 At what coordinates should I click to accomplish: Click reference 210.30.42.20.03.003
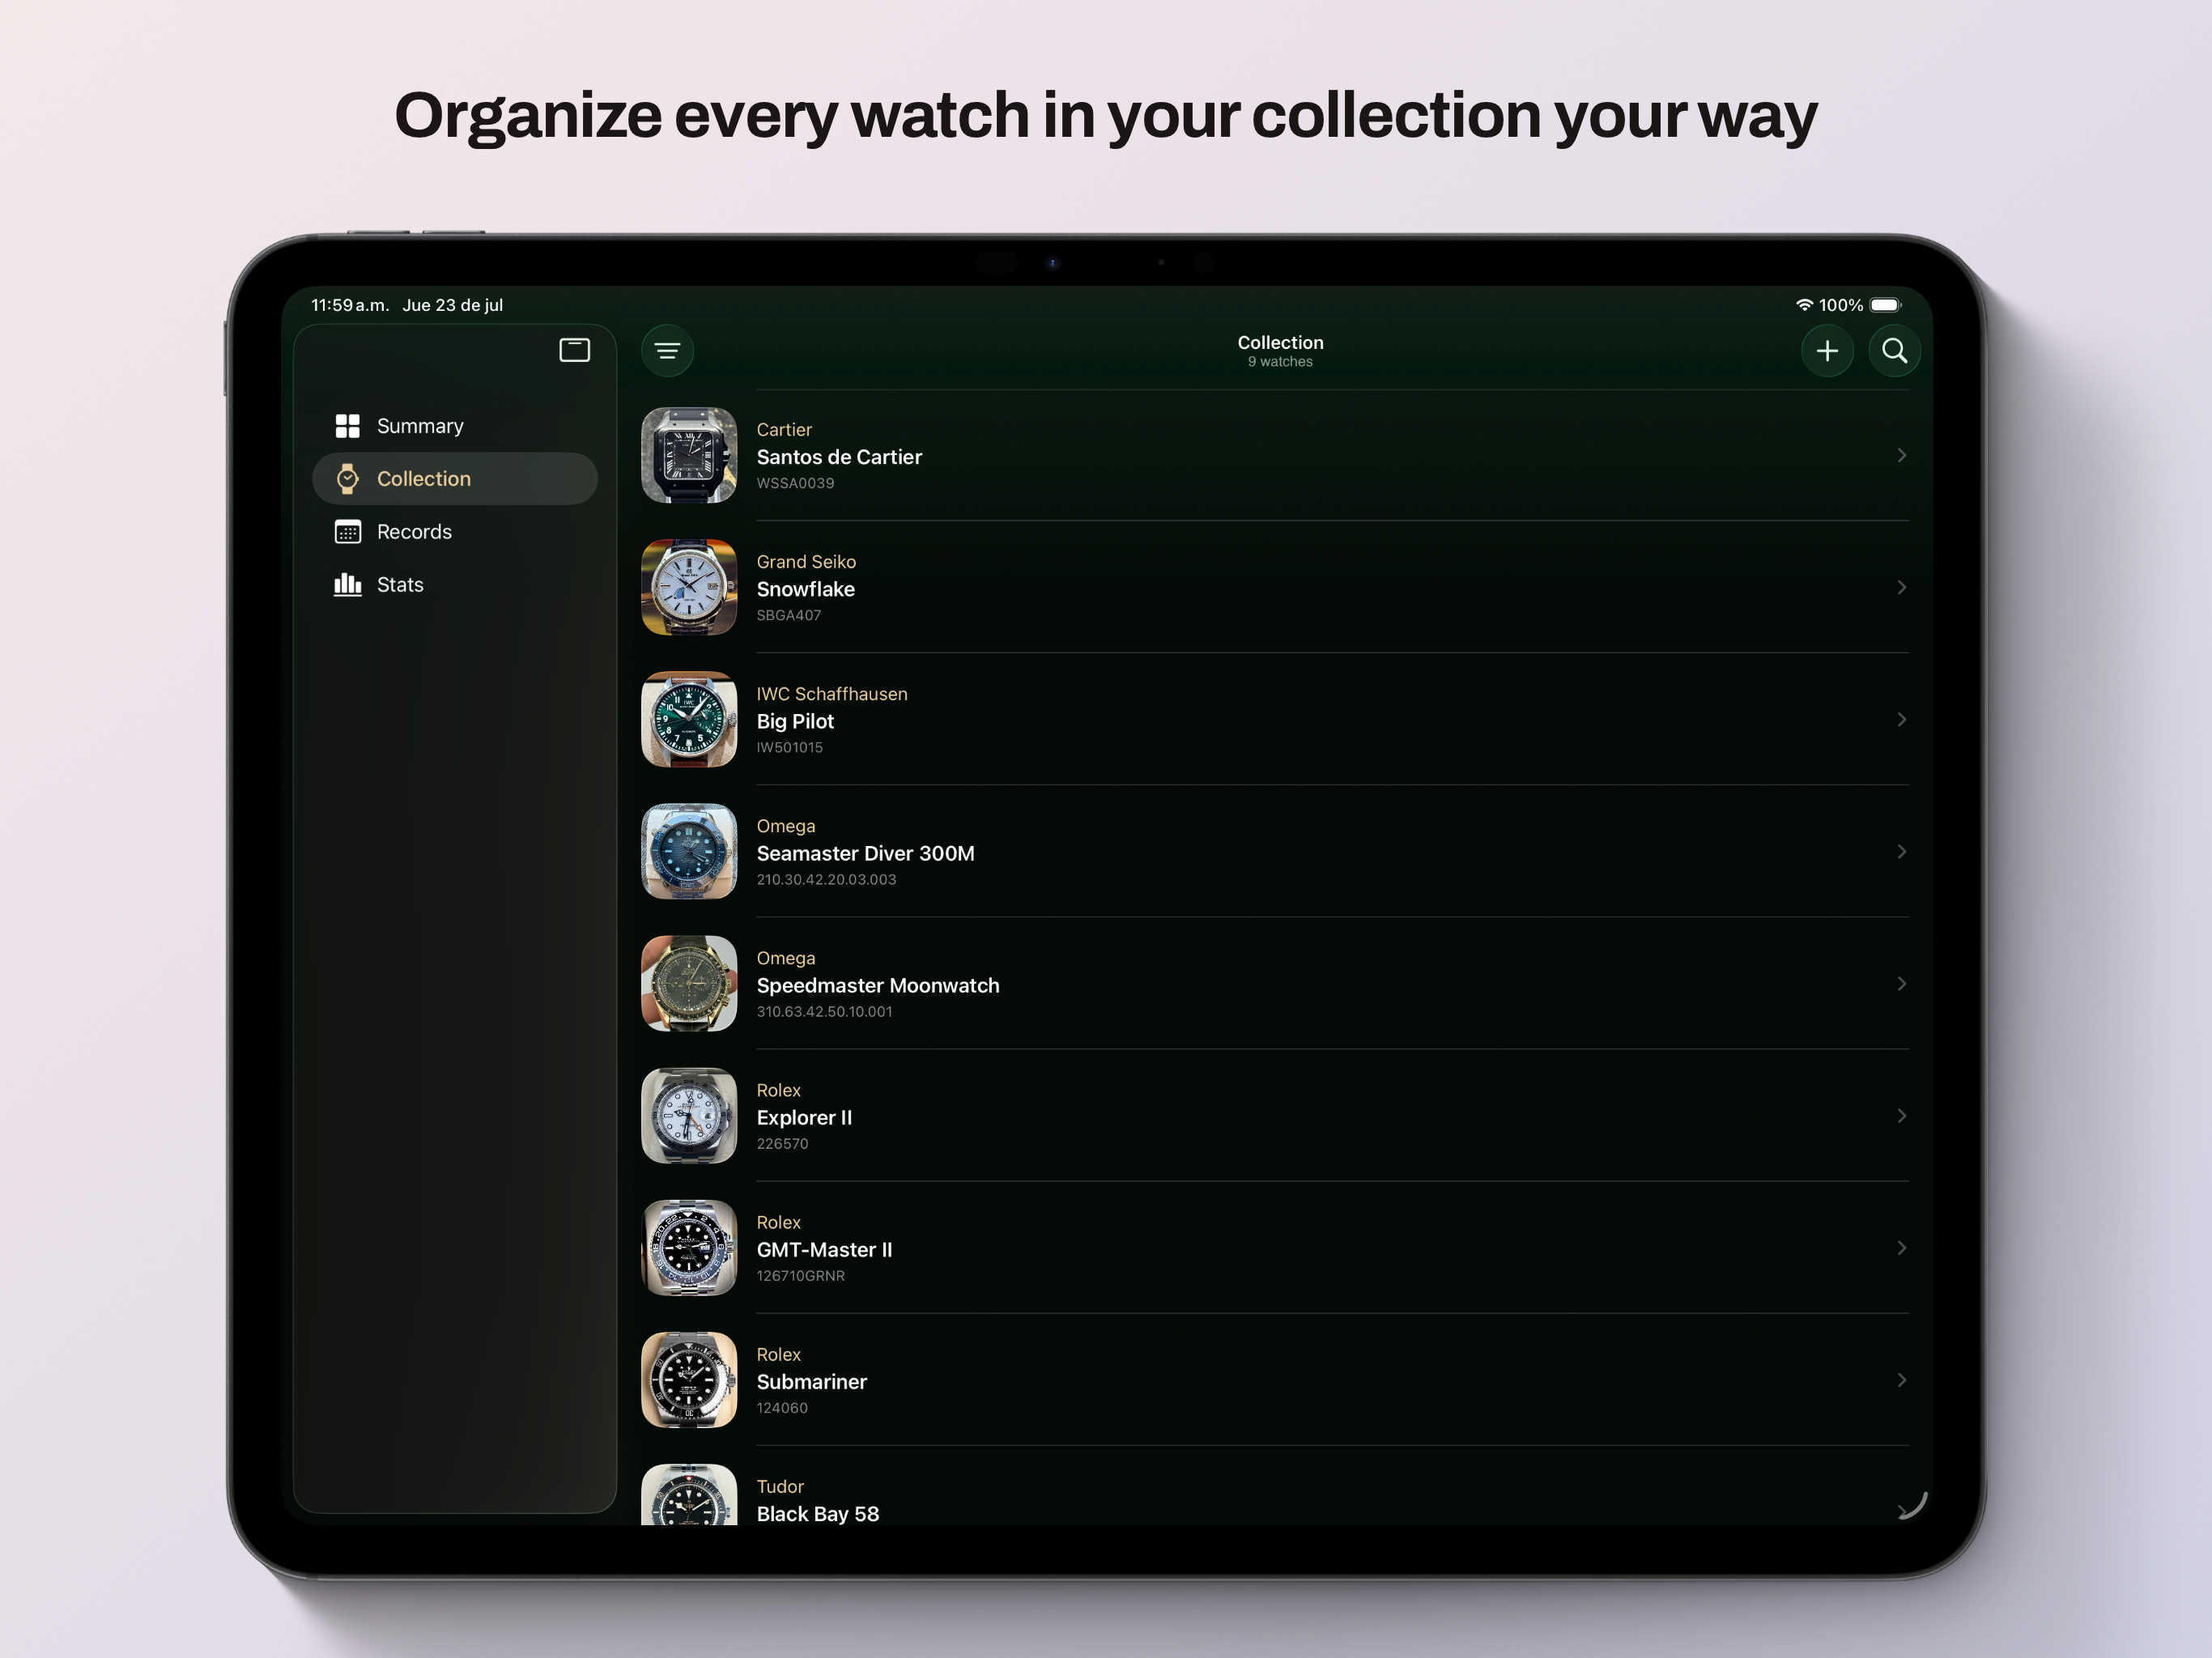pos(826,879)
